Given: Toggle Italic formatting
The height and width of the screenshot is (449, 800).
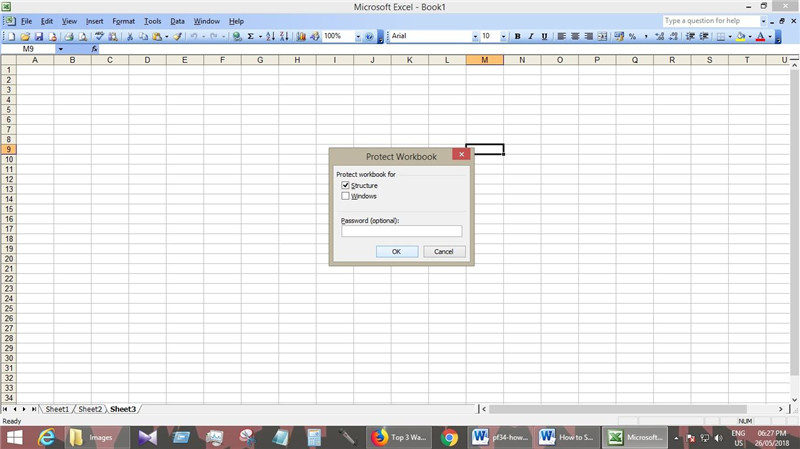Looking at the screenshot, I should (x=531, y=36).
